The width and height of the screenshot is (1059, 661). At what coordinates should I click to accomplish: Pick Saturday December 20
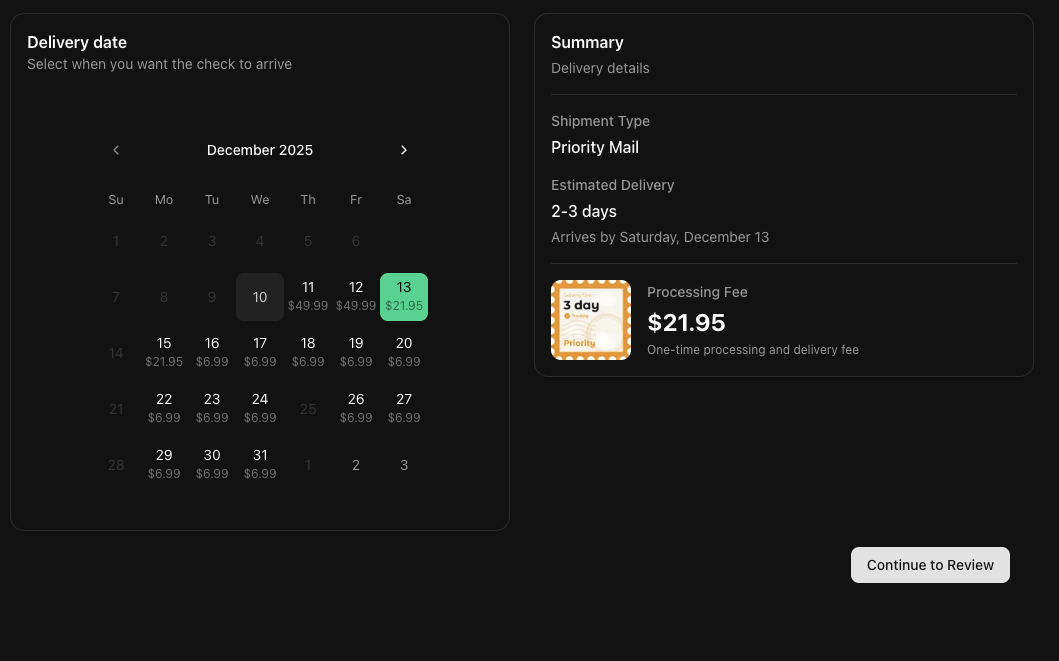(404, 352)
